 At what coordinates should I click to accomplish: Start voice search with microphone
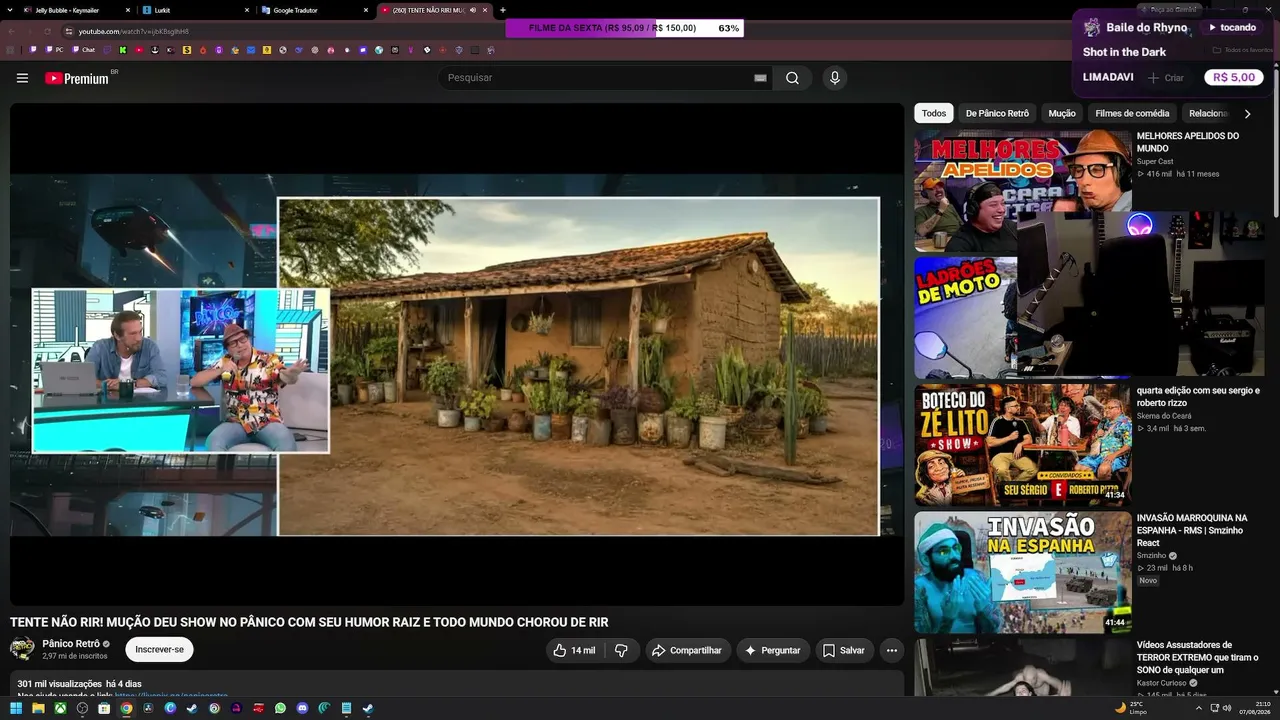click(834, 78)
